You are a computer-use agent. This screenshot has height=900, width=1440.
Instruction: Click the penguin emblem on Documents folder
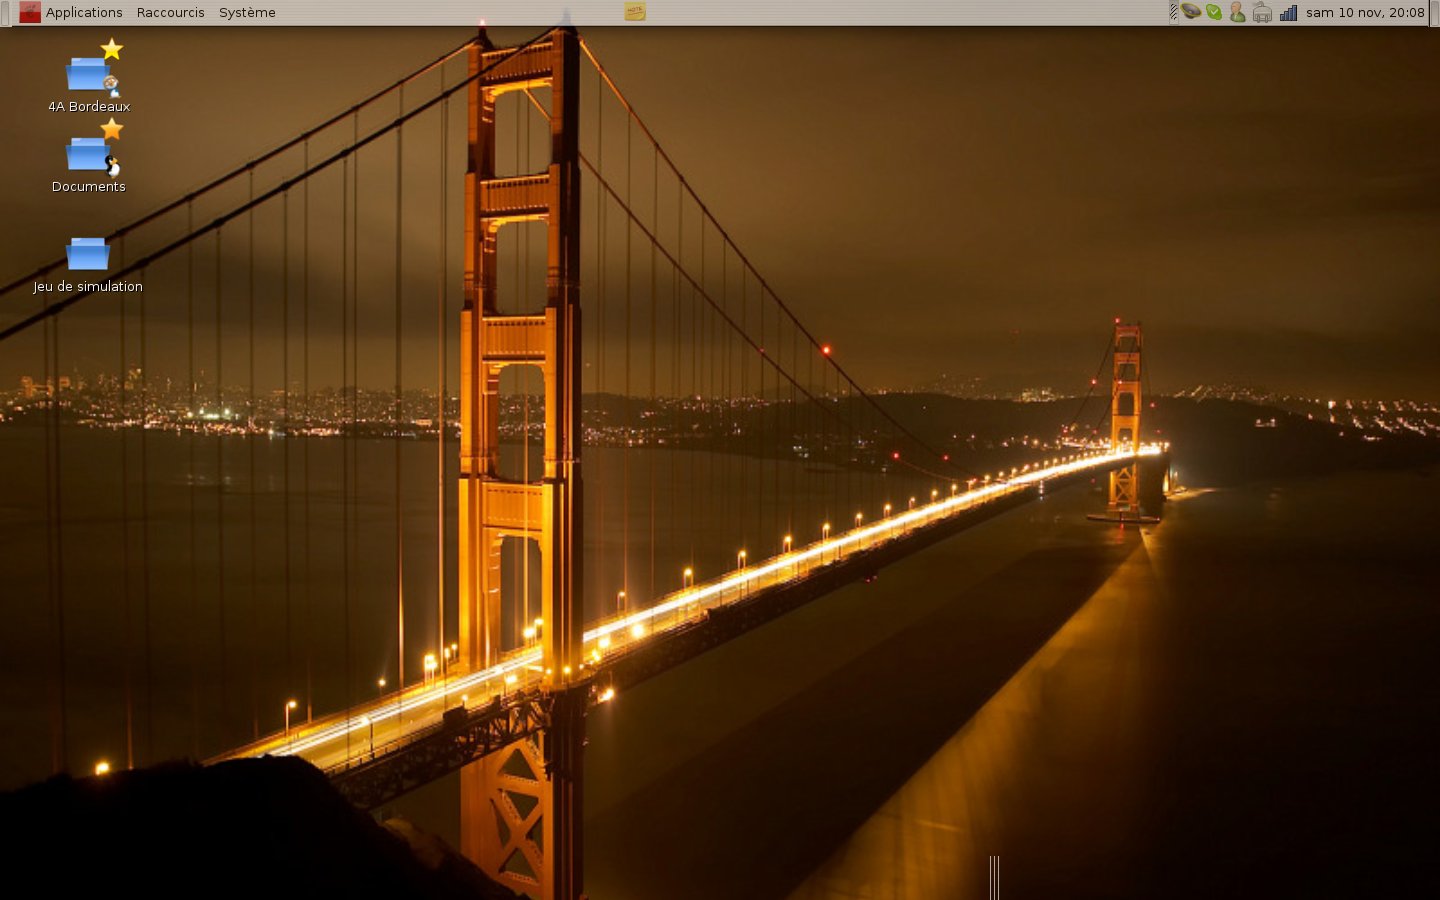[113, 167]
